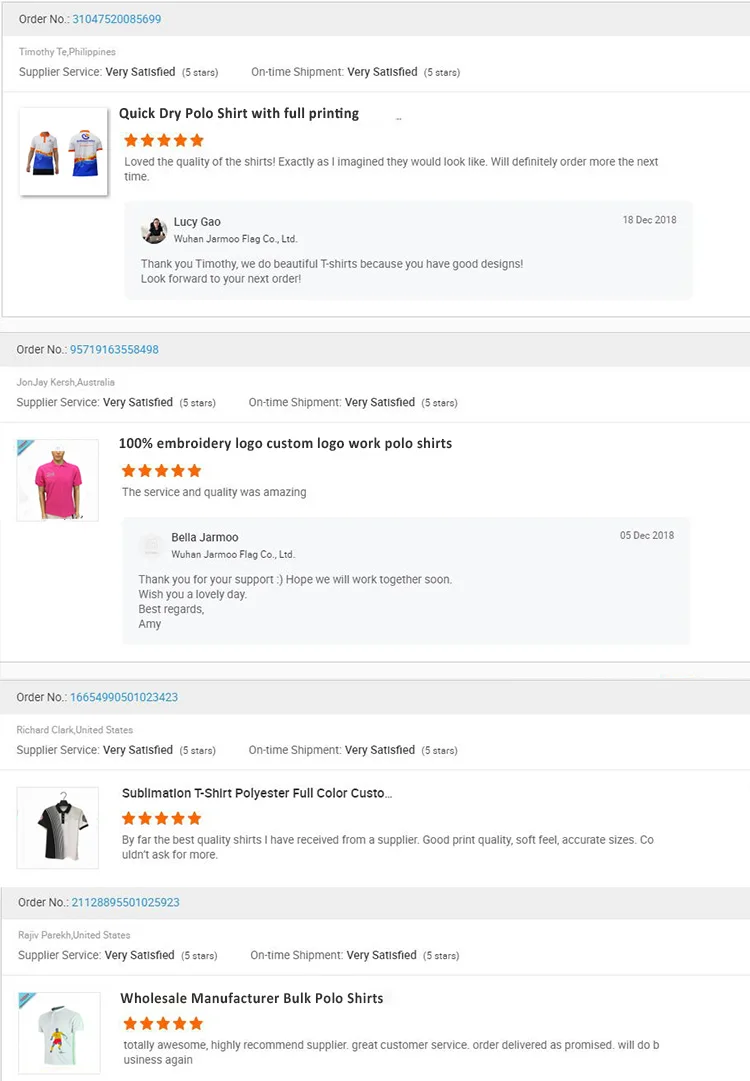
Task: Click Lucy Gao's profile avatar
Action: point(154,230)
